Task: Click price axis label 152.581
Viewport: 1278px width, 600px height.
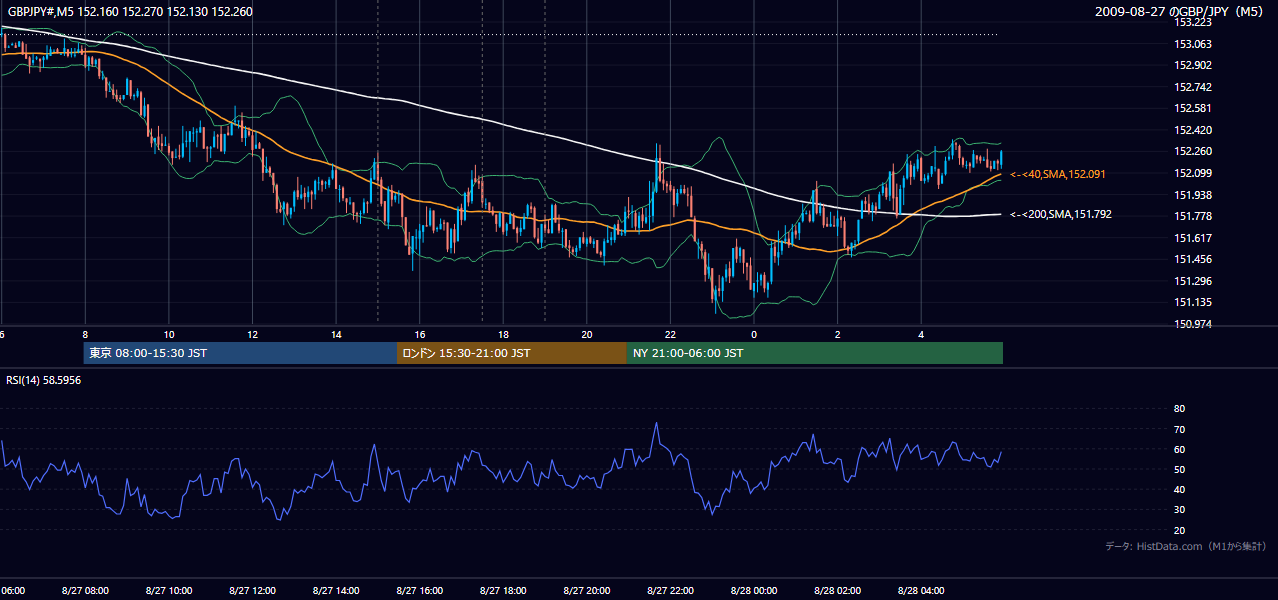Action: tap(1193, 108)
